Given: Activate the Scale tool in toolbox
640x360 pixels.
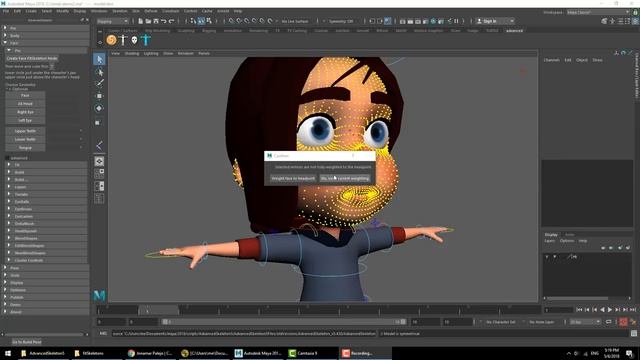Looking at the screenshot, I should [x=98, y=122].
